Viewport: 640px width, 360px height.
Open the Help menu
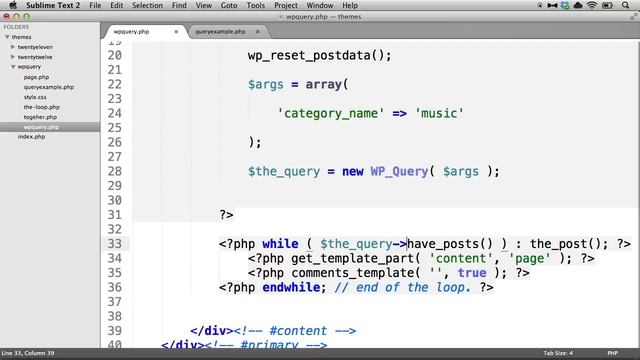coord(350,5)
